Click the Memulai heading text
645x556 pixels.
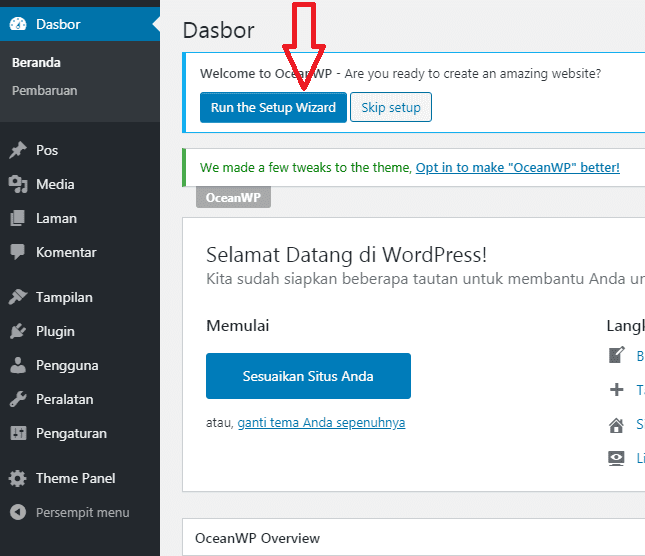237,326
